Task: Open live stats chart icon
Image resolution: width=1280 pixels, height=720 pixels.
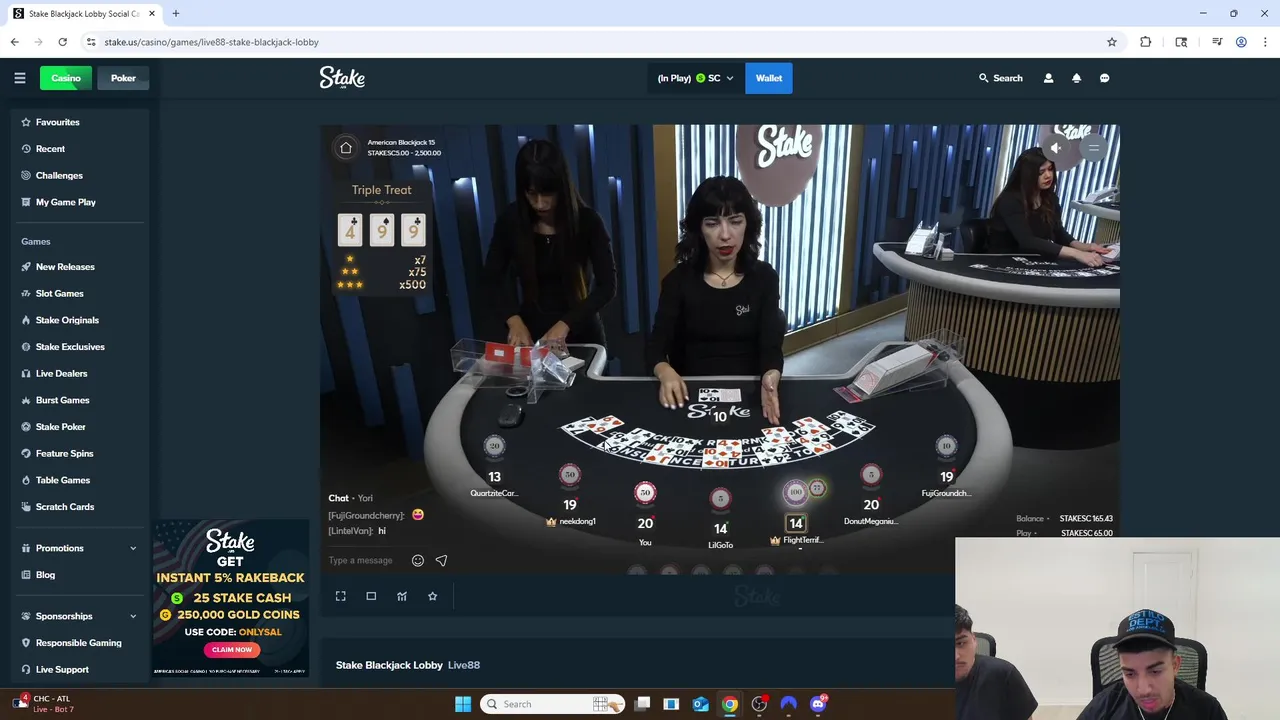Action: point(402,596)
